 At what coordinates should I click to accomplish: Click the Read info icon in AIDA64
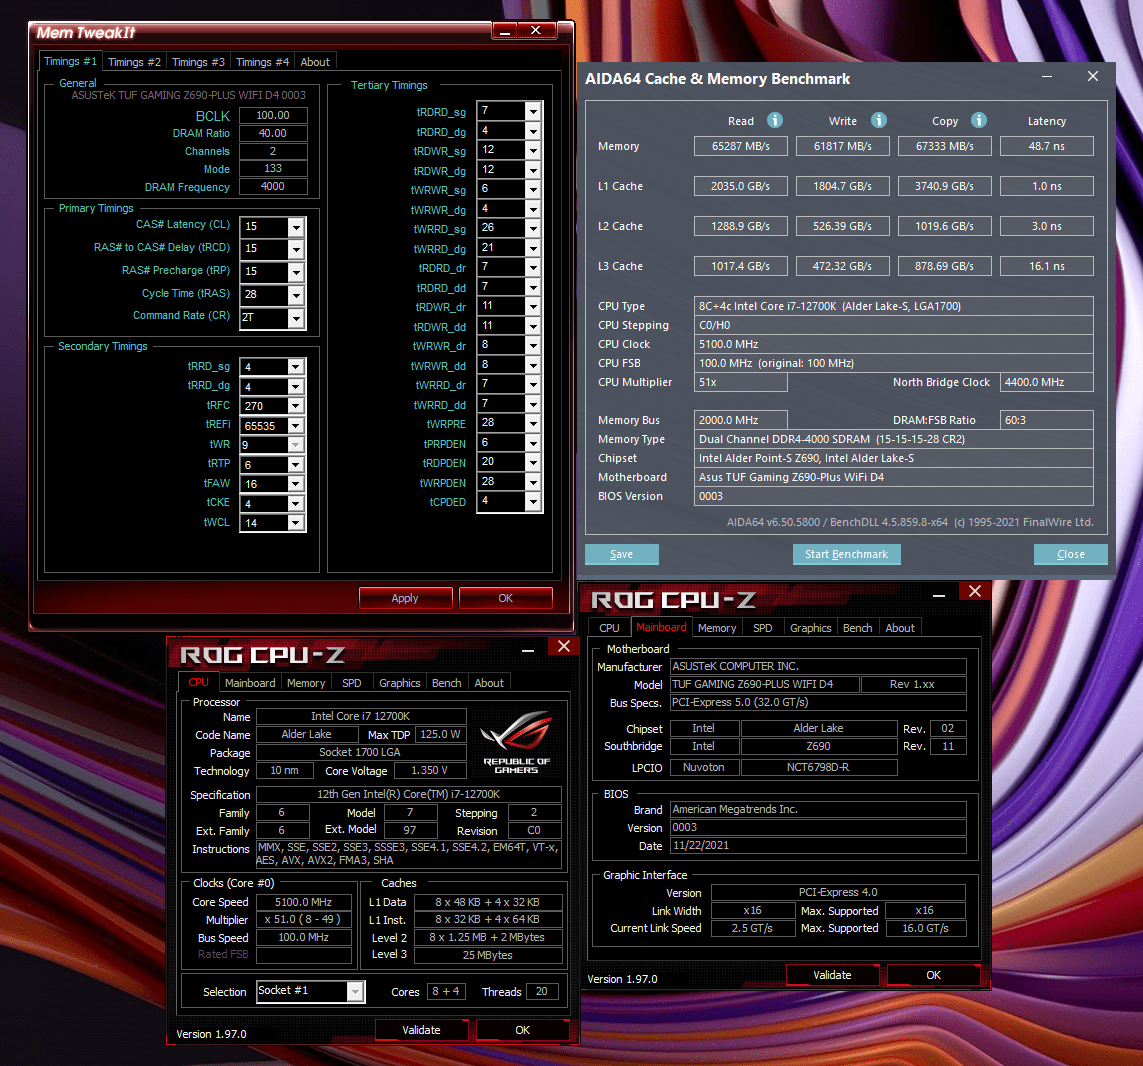point(775,120)
